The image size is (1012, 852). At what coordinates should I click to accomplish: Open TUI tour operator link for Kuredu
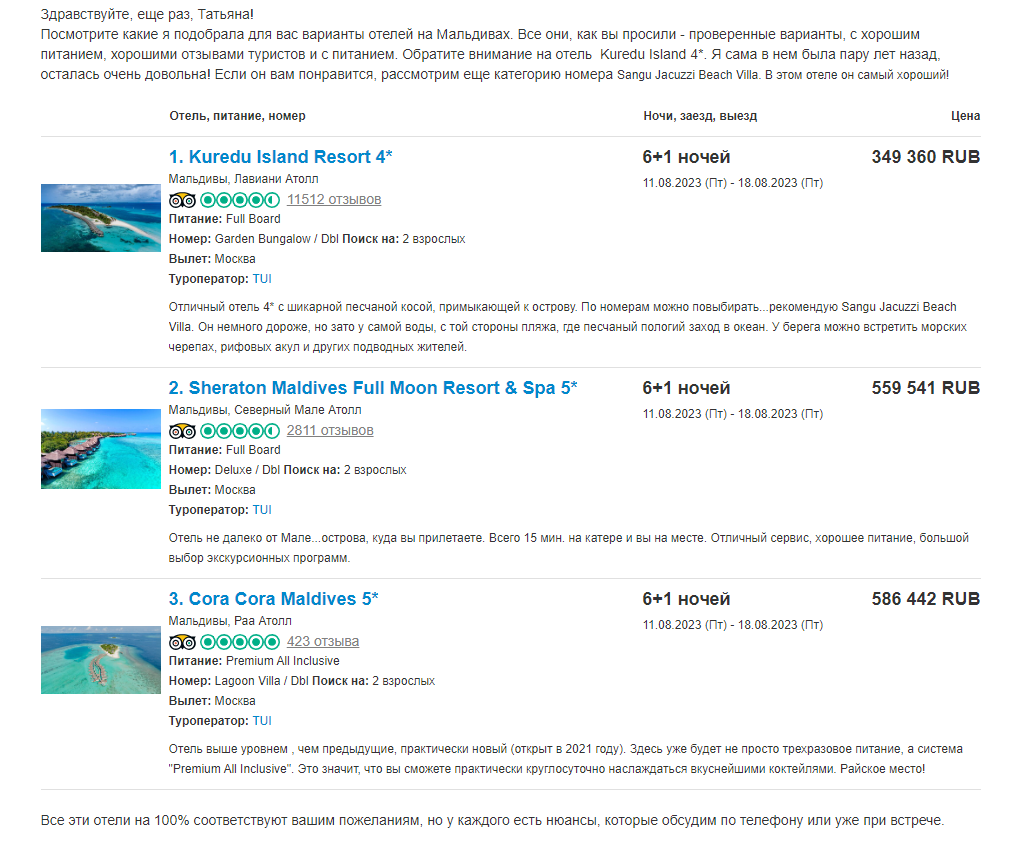pyautogui.click(x=262, y=279)
